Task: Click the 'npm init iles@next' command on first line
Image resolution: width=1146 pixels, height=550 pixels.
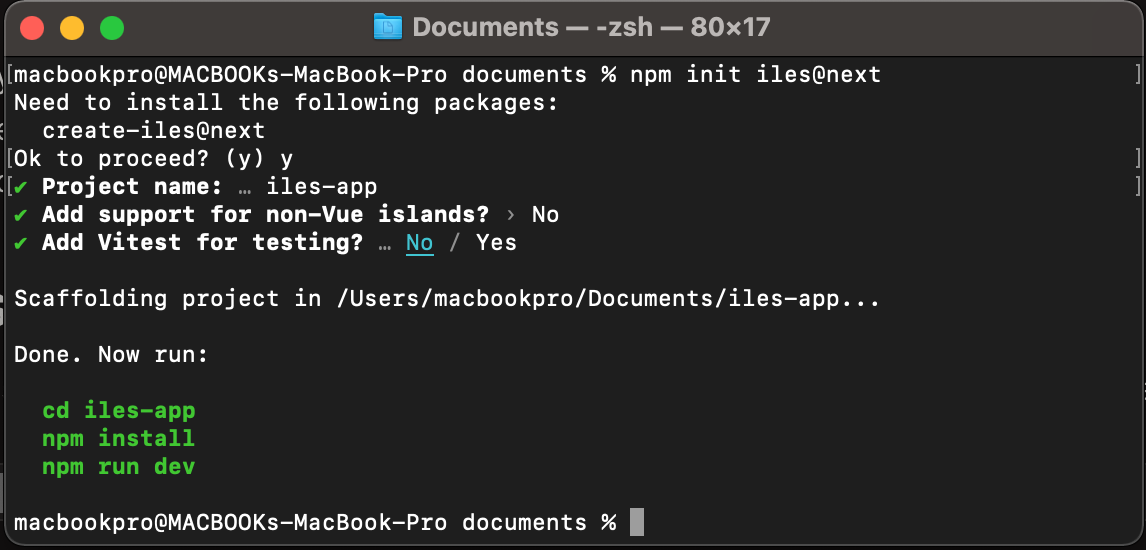Action: click(756, 75)
